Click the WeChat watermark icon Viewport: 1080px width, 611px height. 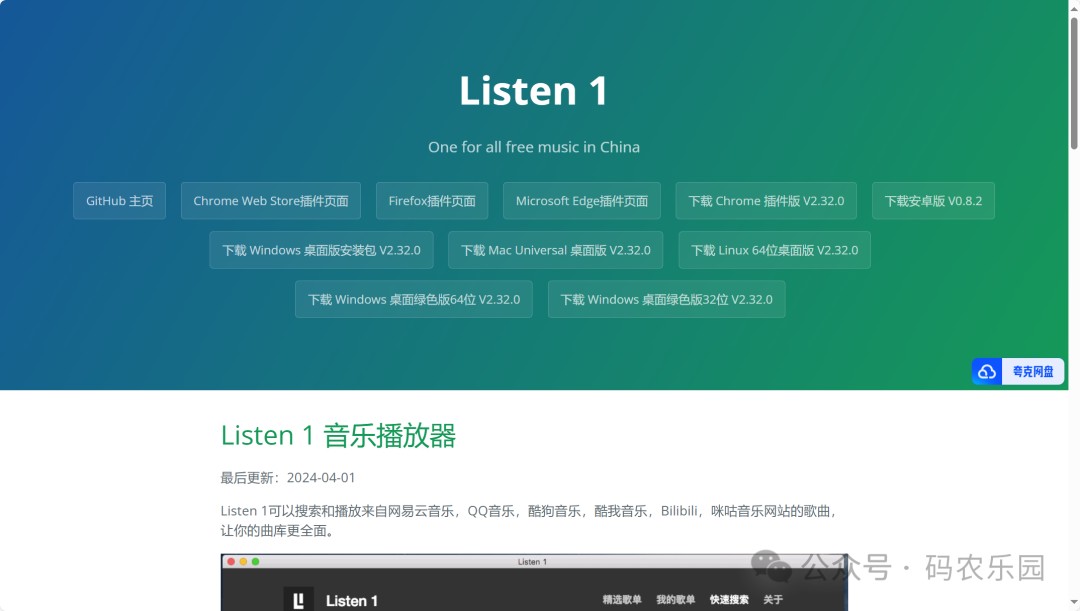[x=771, y=566]
